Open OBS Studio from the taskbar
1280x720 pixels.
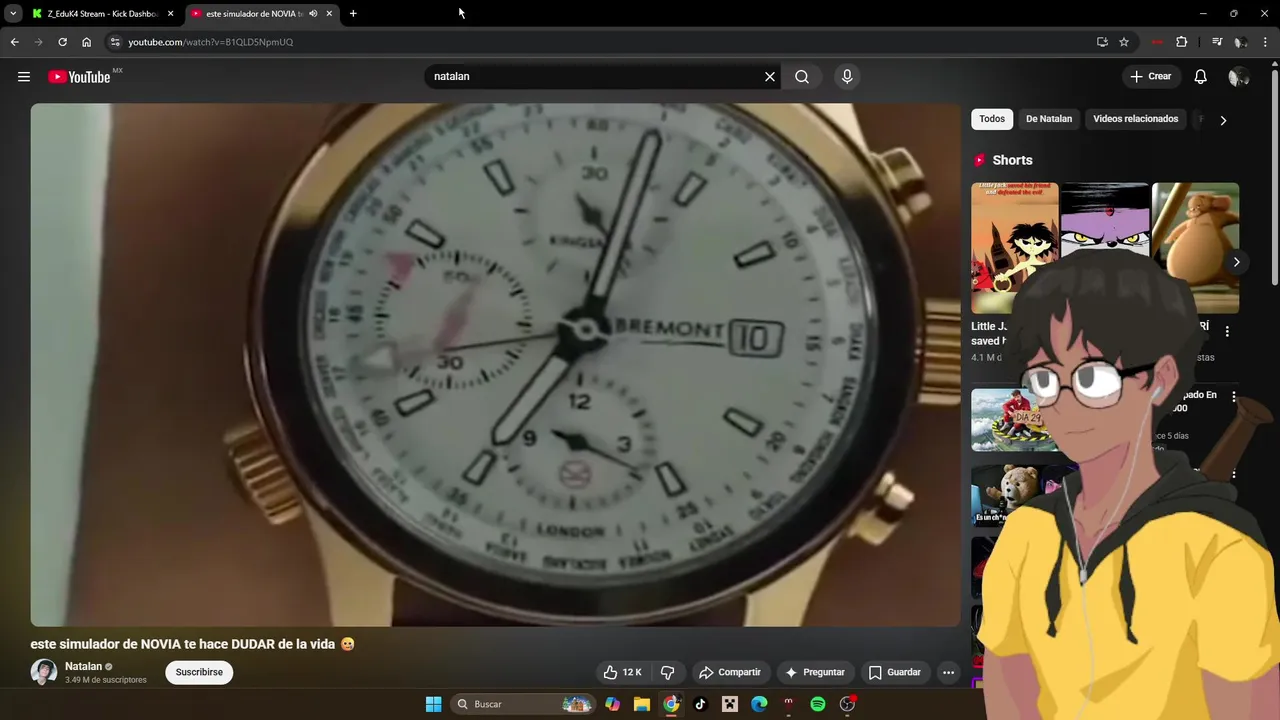click(847, 704)
